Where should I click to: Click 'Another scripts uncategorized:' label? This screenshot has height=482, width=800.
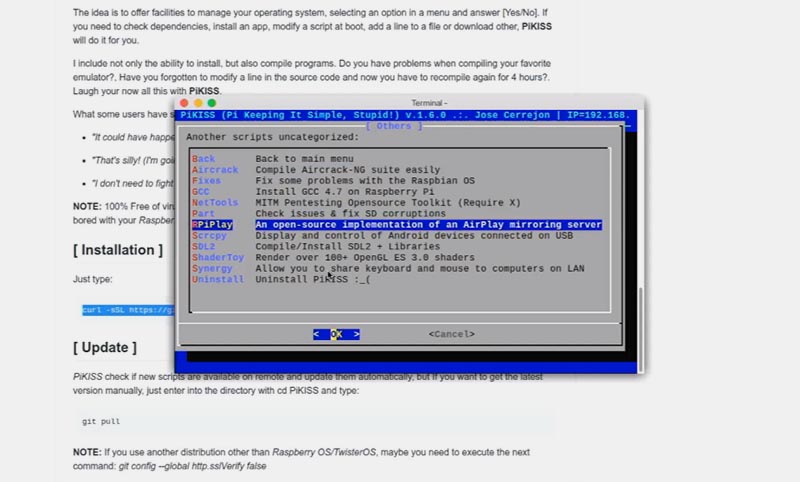click(272, 137)
